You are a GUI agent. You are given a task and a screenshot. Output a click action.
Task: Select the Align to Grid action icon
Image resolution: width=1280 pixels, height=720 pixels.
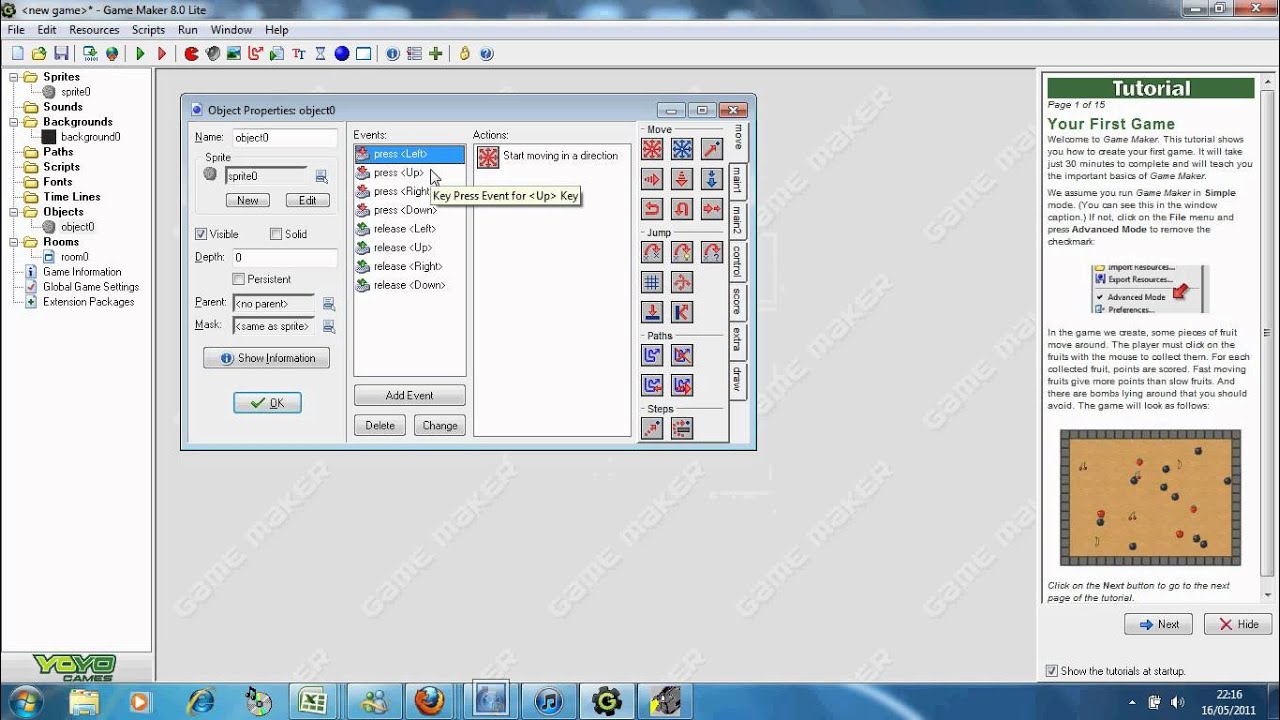click(652, 283)
